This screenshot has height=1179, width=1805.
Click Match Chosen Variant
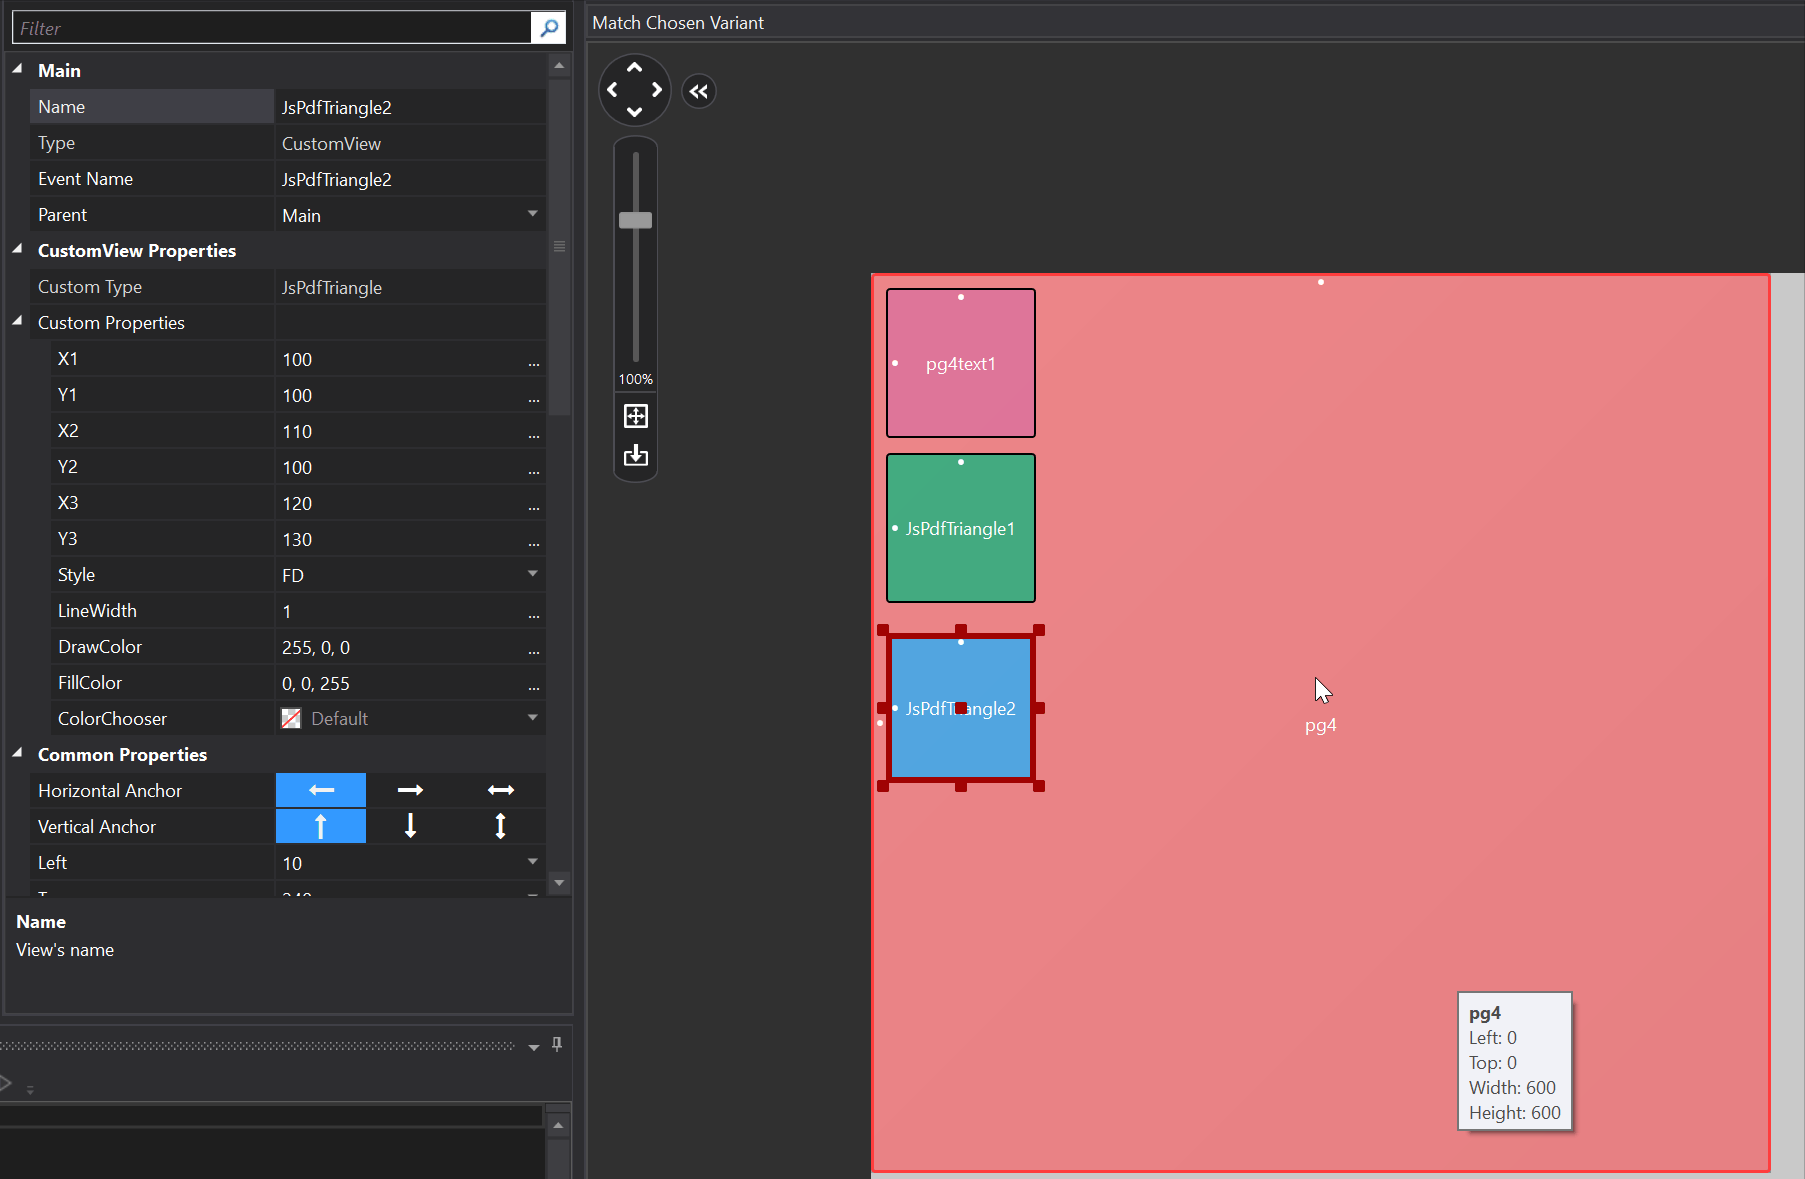pos(678,23)
